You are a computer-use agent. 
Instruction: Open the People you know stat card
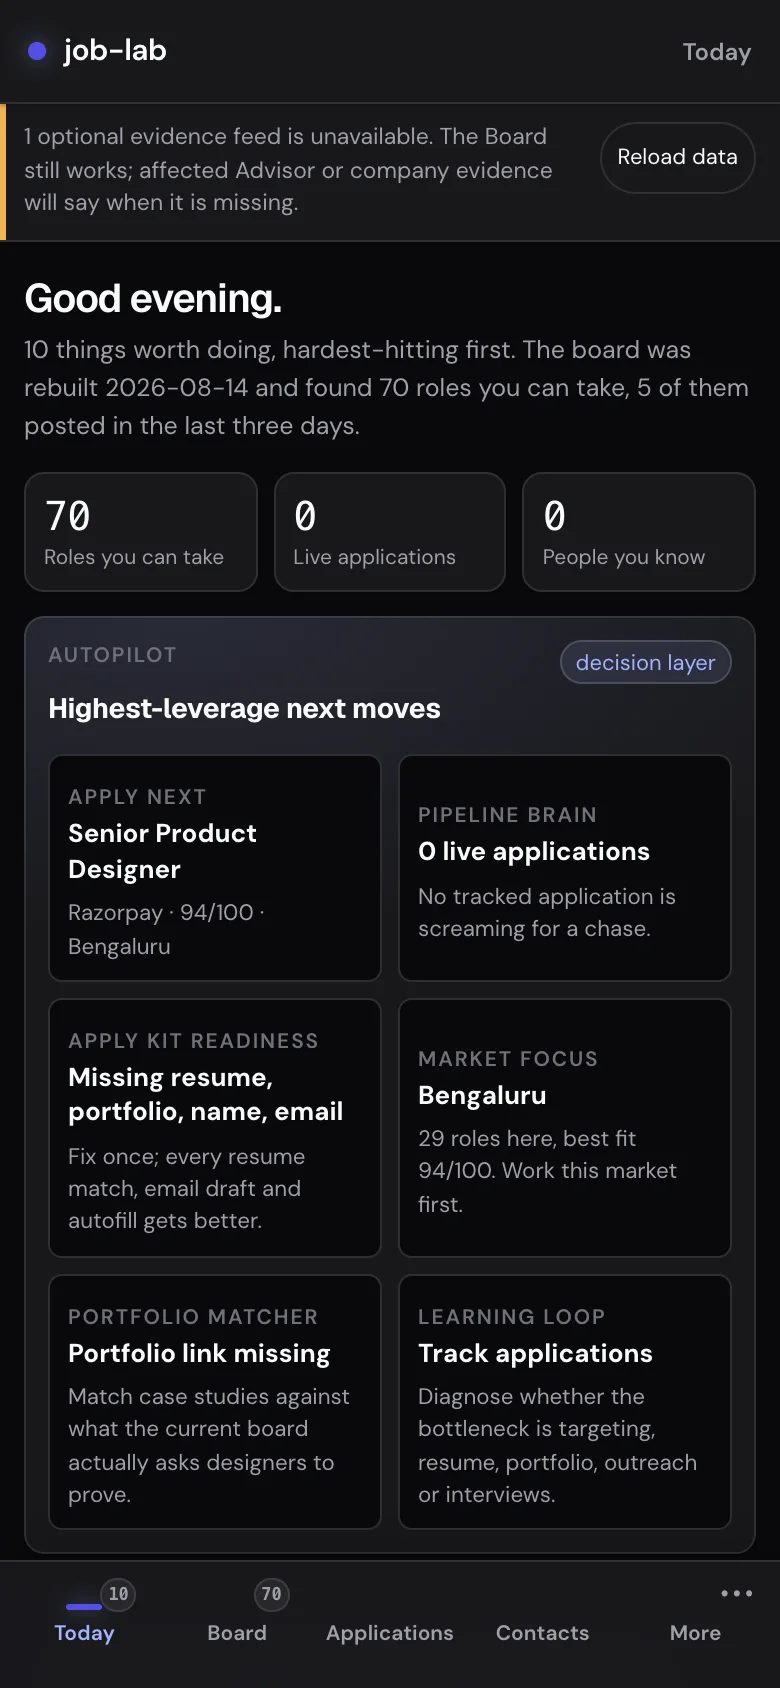tap(639, 532)
